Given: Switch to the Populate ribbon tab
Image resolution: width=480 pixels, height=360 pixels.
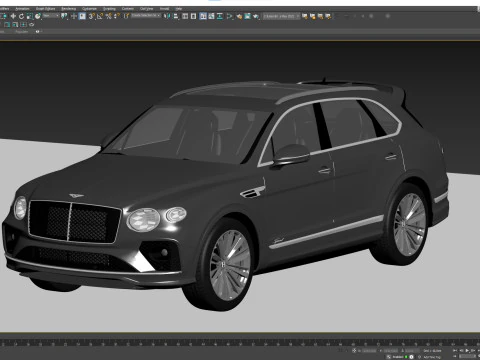Looking at the screenshot, I should tap(22, 32).
